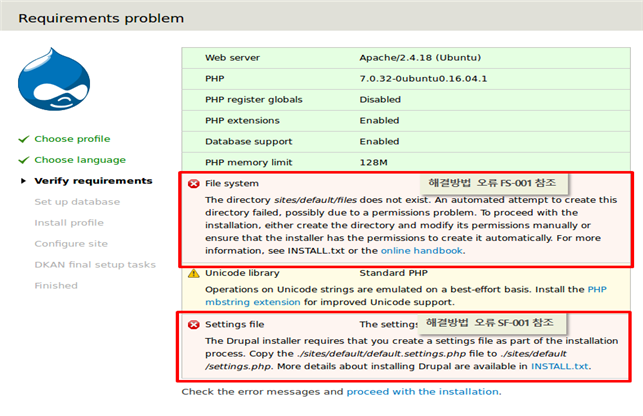This screenshot has width=643, height=416.
Task: Click proceed with the installation link
Action: click(422, 392)
